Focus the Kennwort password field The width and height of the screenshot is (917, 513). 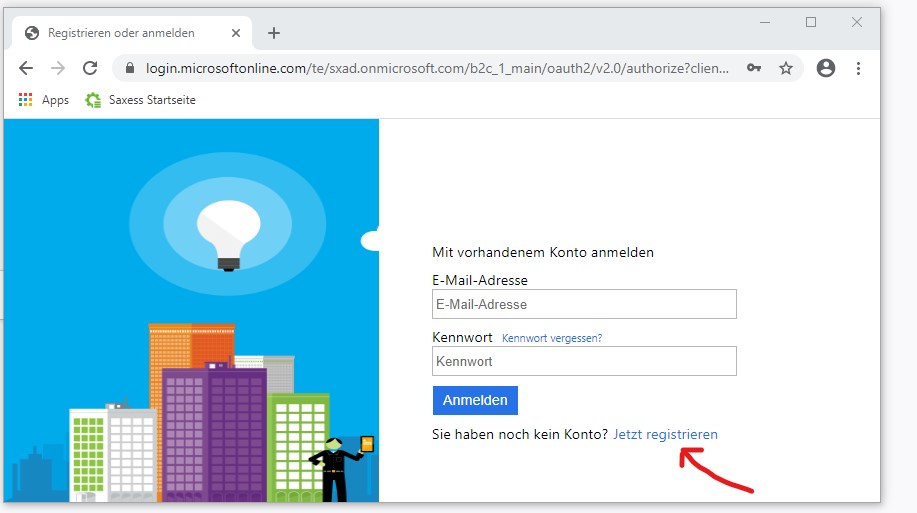click(x=584, y=361)
